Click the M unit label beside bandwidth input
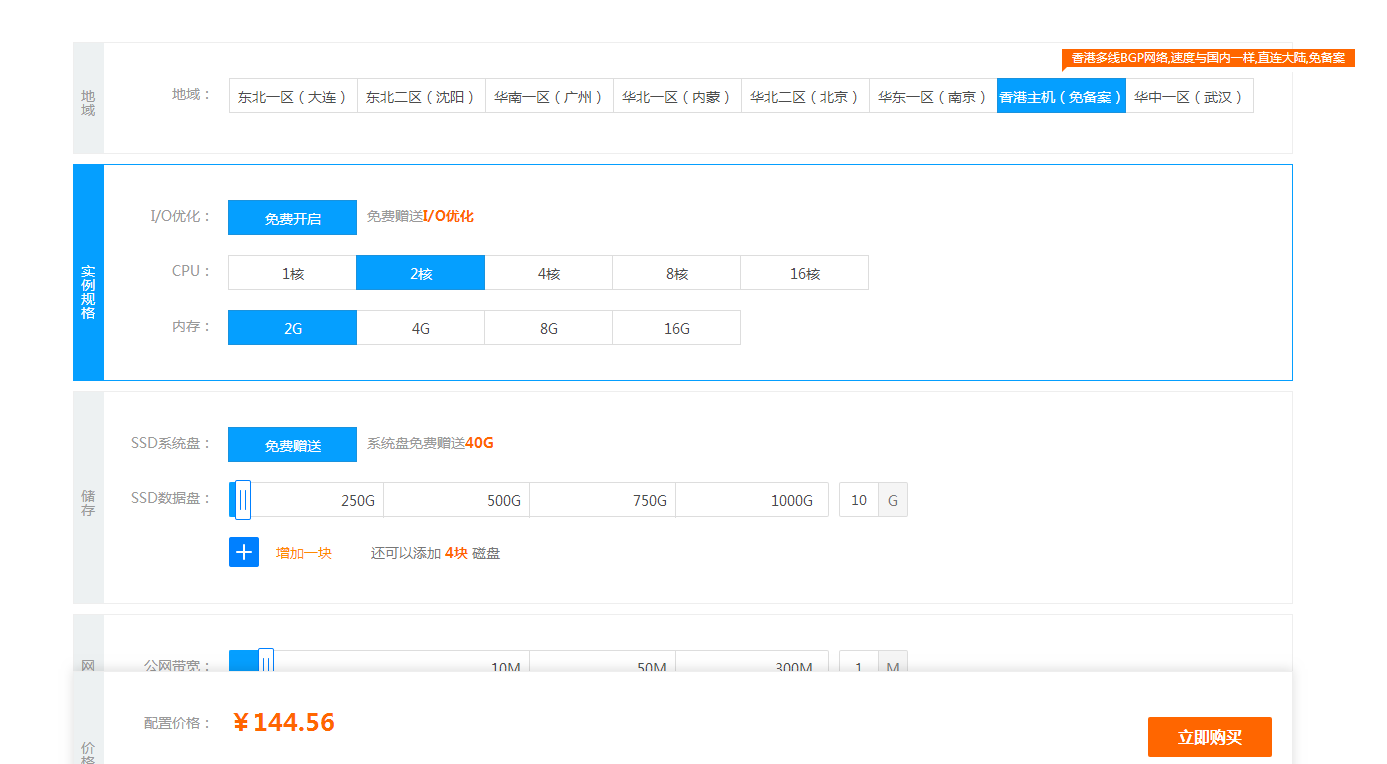The image size is (1387, 764). click(x=893, y=666)
